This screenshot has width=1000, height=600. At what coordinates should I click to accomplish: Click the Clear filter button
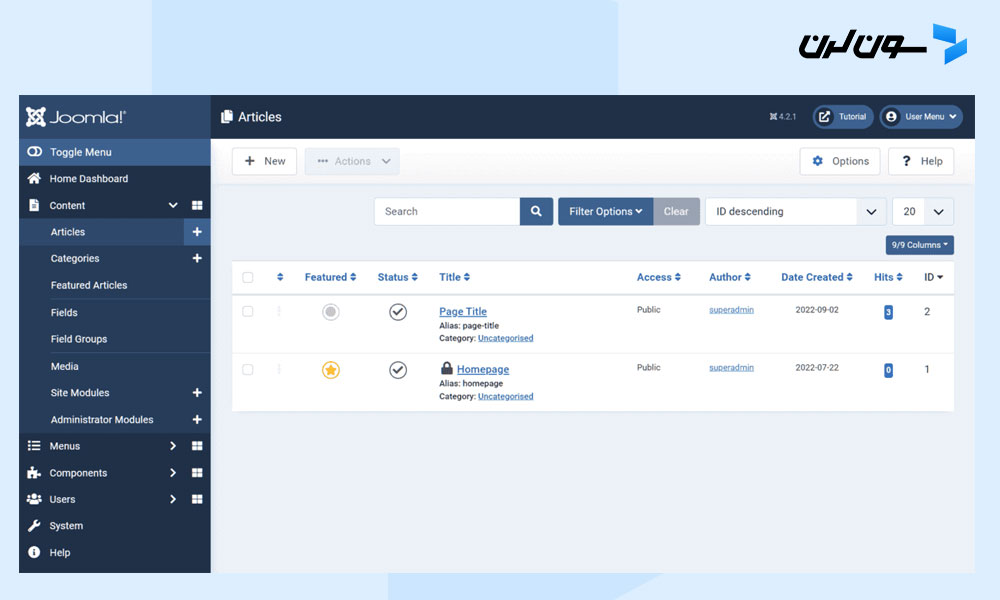[676, 212]
